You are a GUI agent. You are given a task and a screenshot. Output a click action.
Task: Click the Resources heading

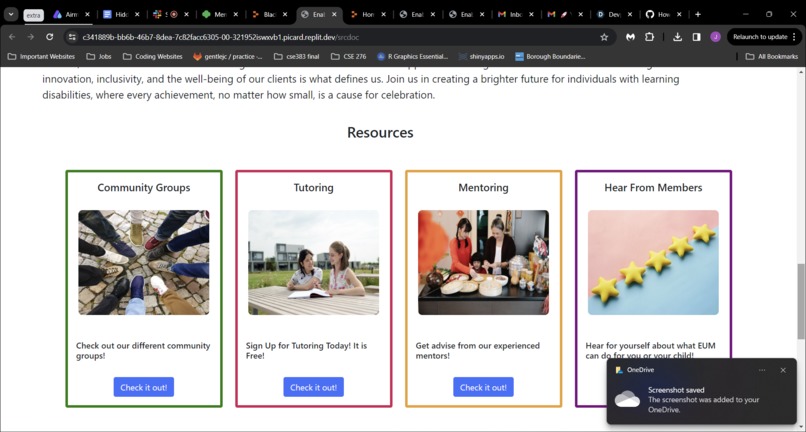pyautogui.click(x=380, y=133)
